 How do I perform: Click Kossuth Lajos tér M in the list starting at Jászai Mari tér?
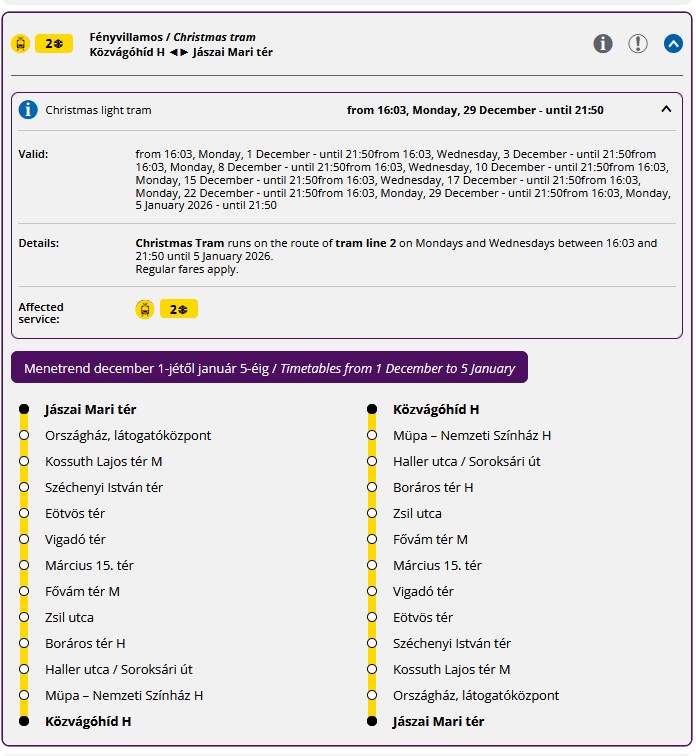tap(104, 461)
